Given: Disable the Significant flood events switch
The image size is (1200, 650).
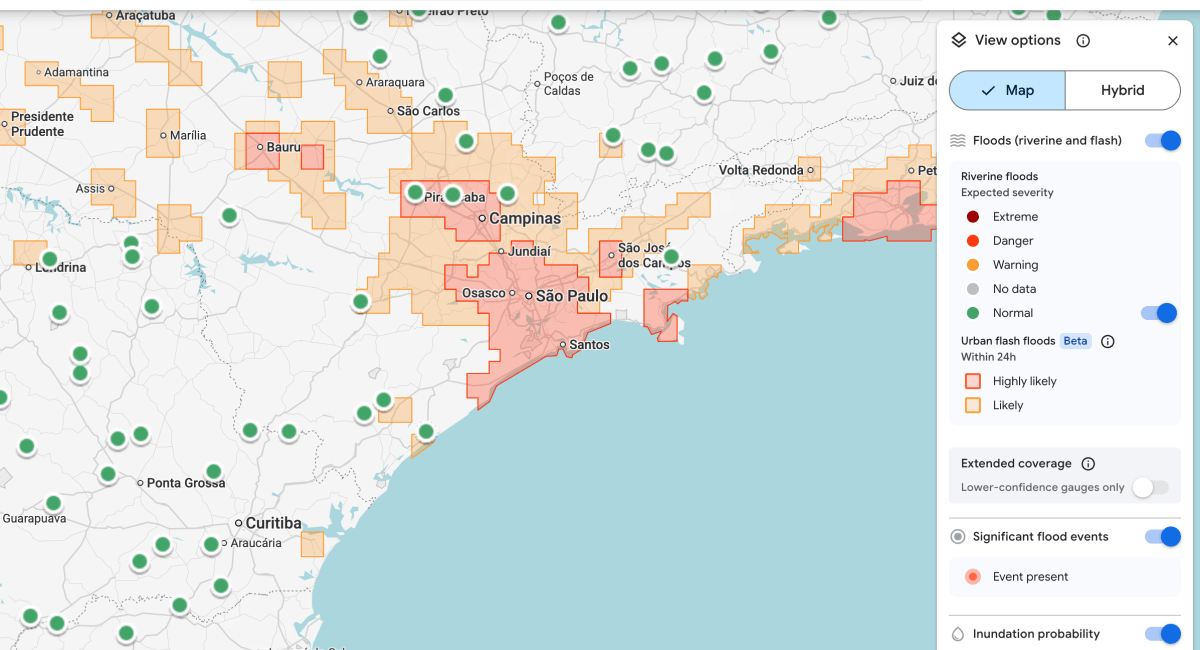Looking at the screenshot, I should click(x=1162, y=537).
